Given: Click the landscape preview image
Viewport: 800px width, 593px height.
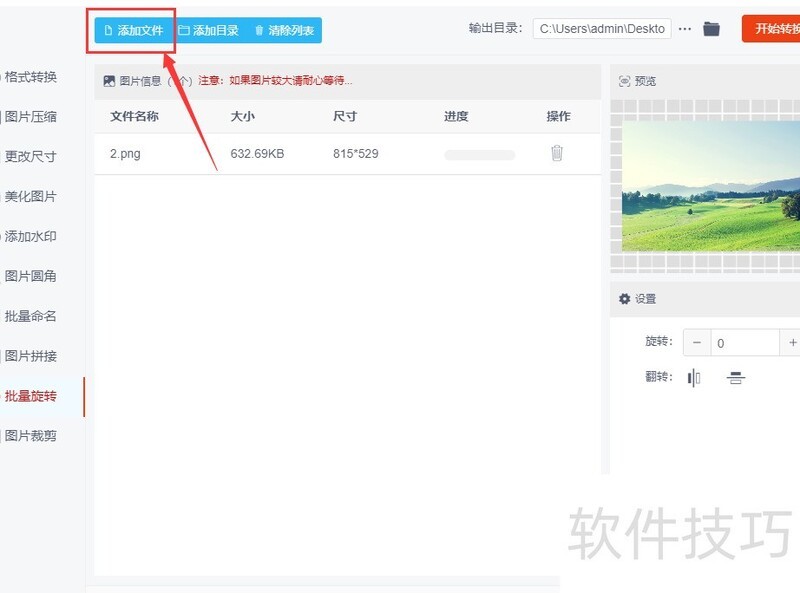Looking at the screenshot, I should pos(711,186).
